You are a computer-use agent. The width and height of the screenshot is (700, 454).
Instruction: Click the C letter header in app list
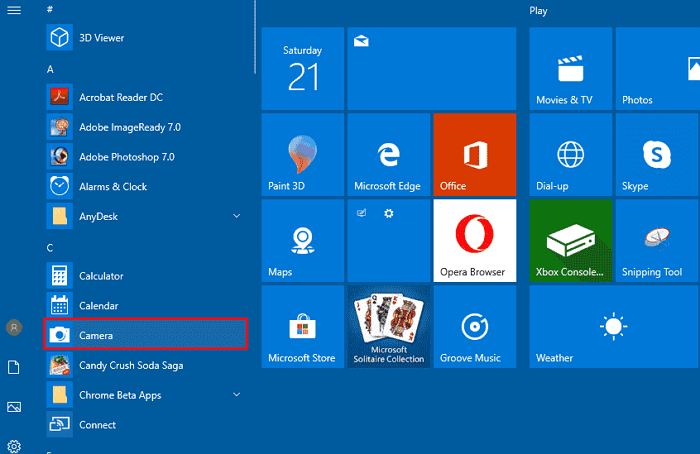coord(50,248)
